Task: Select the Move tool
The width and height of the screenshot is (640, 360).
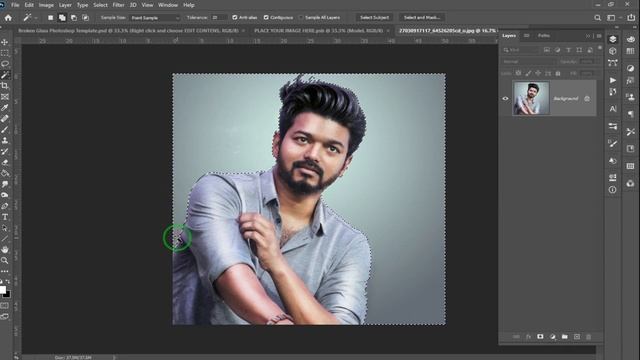Action: click(5, 42)
